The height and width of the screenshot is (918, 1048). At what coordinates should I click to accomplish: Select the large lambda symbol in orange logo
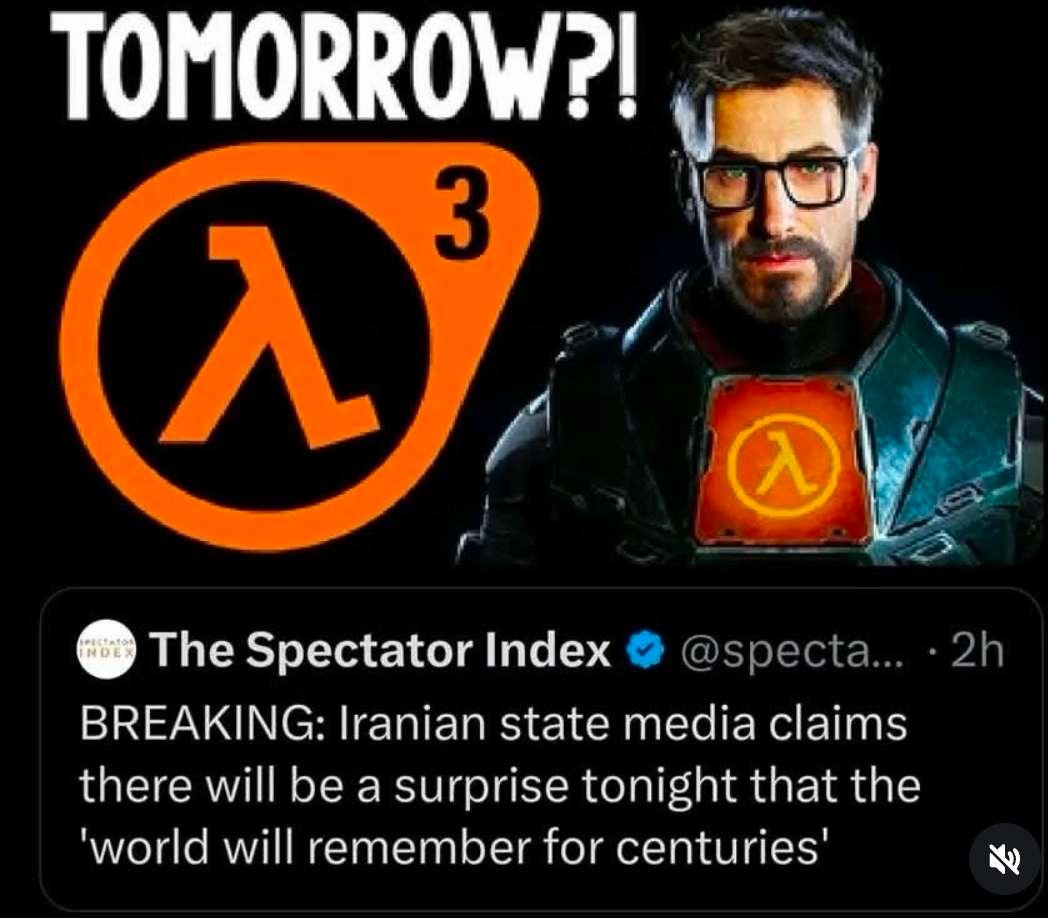click(263, 334)
